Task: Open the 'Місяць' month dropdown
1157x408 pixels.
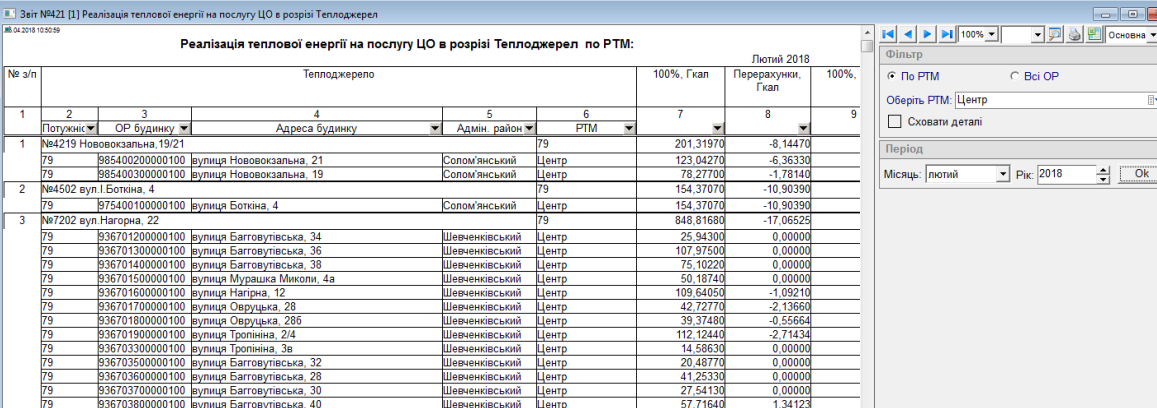Action: [x=1003, y=174]
